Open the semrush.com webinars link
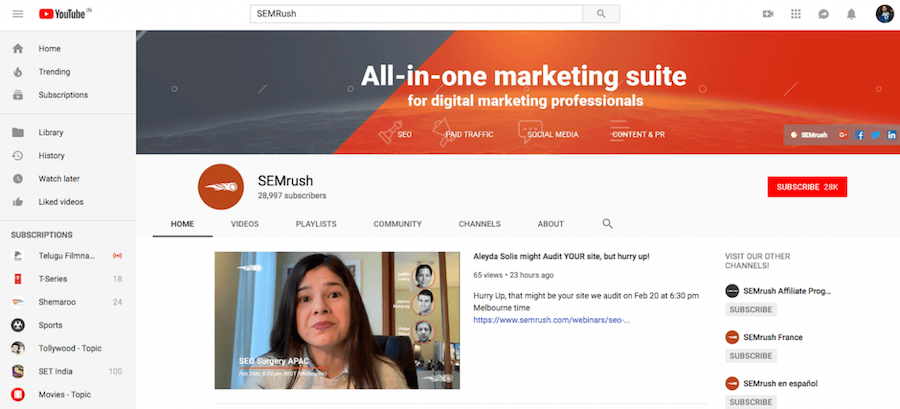Viewport: 900px width, 409px height. pos(552,320)
